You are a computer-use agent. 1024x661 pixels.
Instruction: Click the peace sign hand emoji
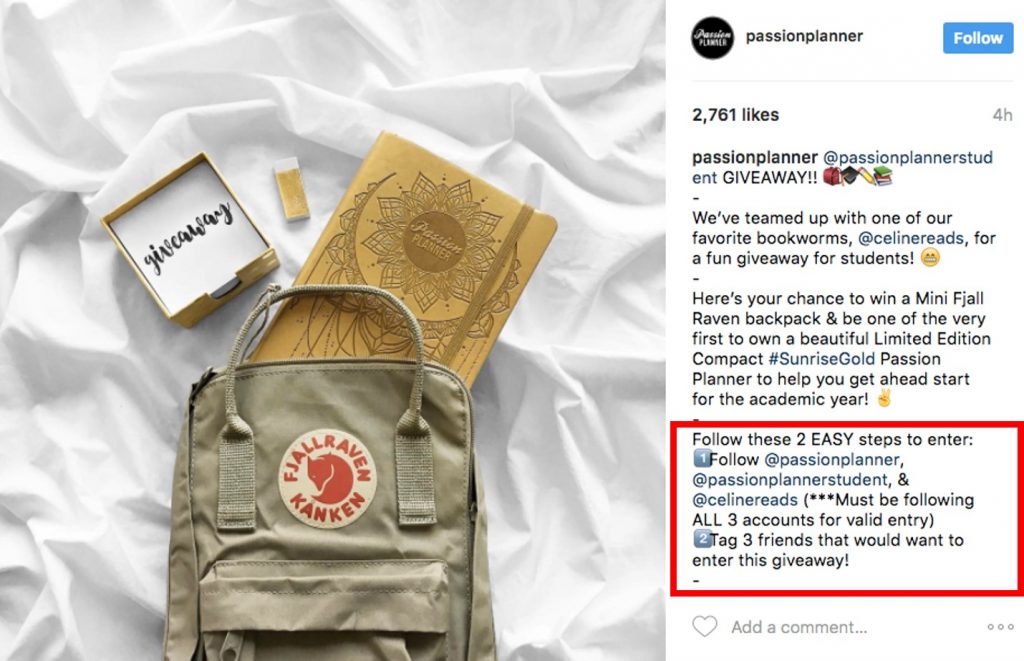(884, 398)
